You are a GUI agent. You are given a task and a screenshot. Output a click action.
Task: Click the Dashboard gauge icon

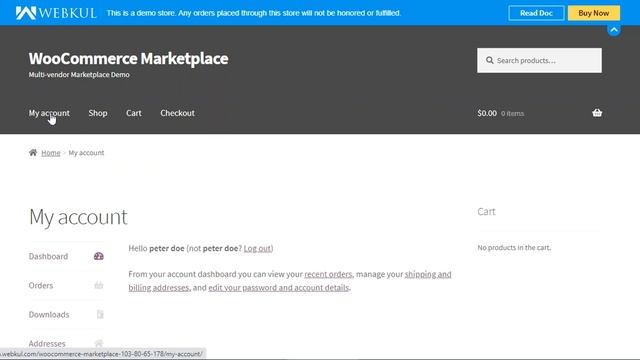(99, 256)
